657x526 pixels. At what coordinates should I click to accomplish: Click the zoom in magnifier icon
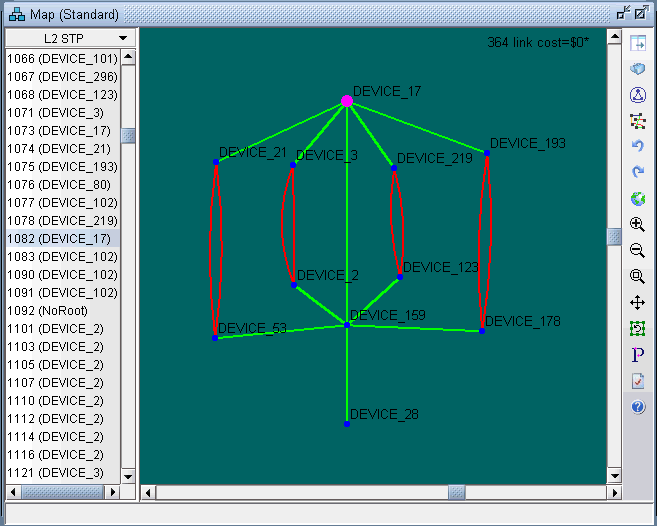pyautogui.click(x=638, y=225)
